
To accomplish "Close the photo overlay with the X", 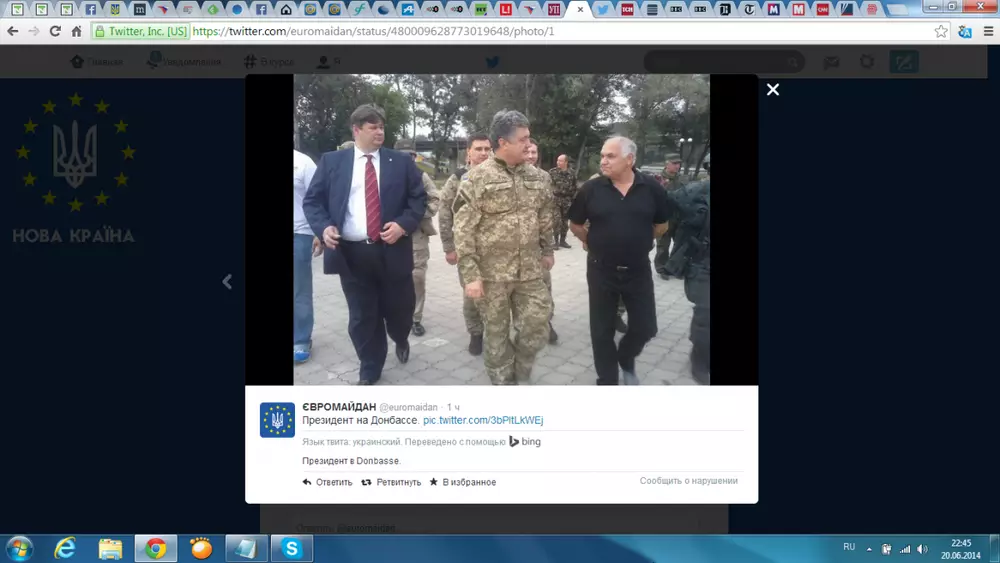I will pos(772,90).
